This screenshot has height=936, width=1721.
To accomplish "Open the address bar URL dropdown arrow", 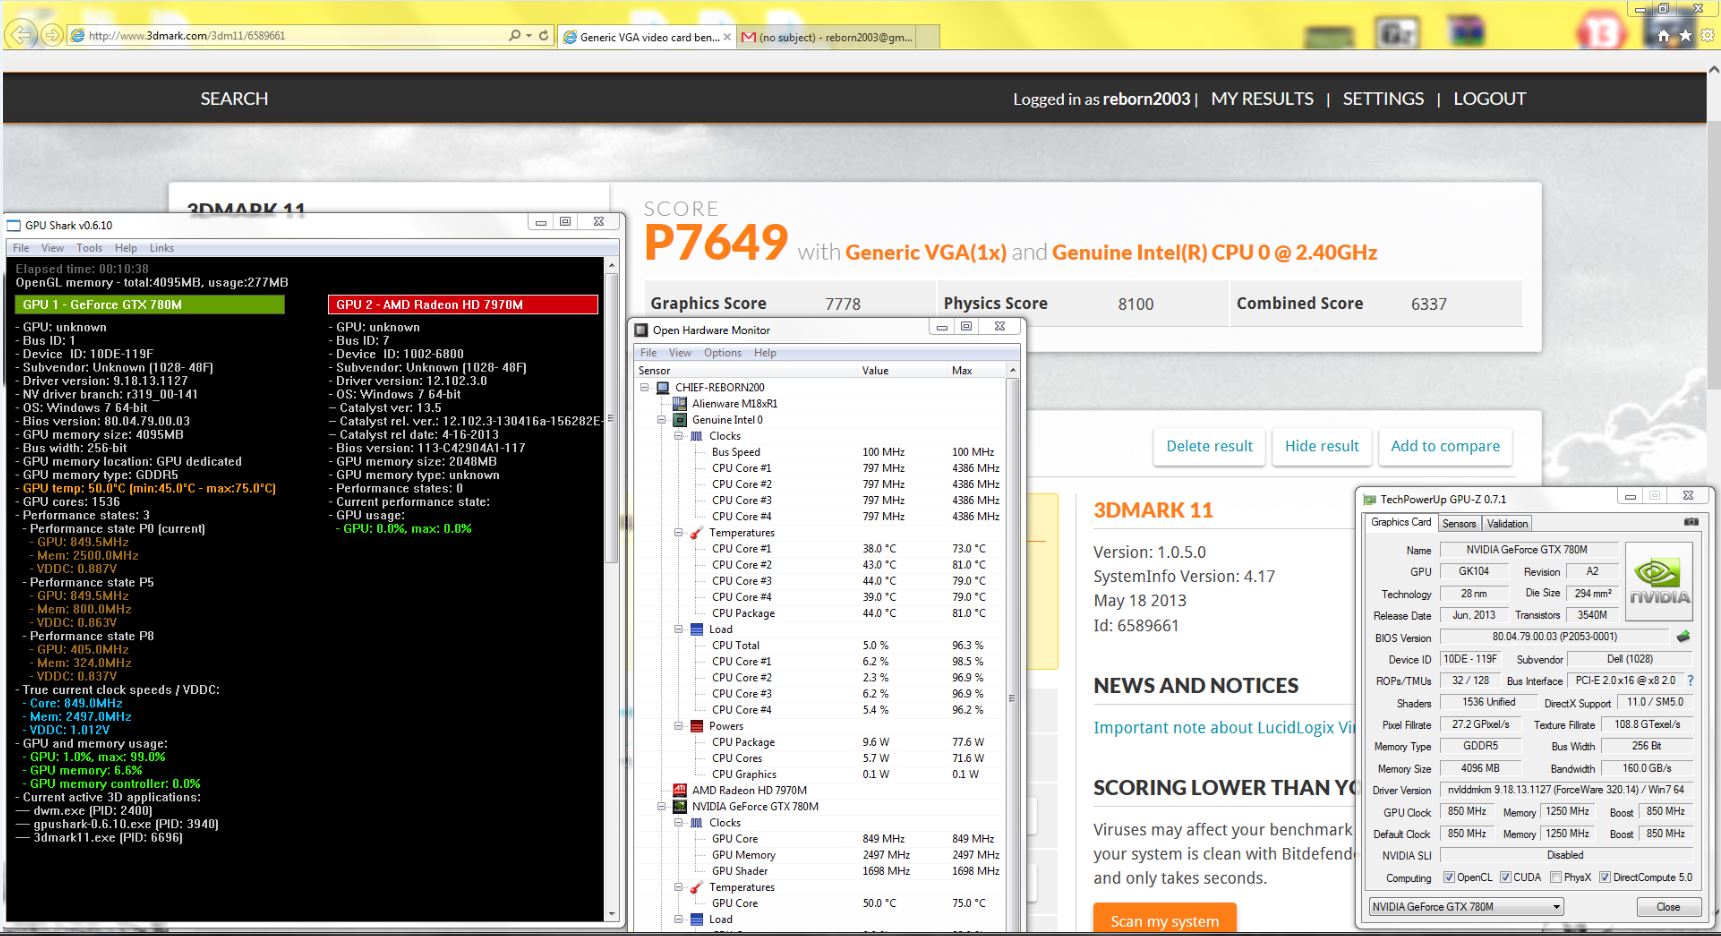I will pos(529,35).
